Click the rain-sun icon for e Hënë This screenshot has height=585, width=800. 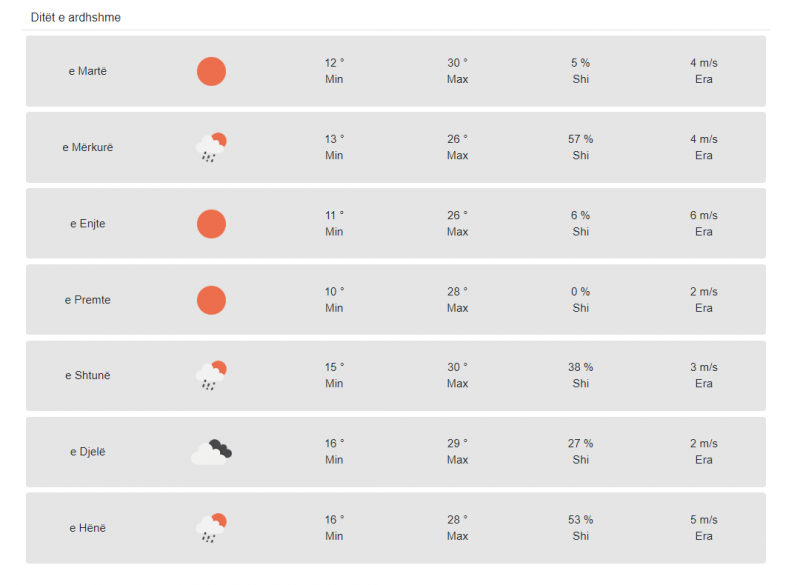[211, 528]
